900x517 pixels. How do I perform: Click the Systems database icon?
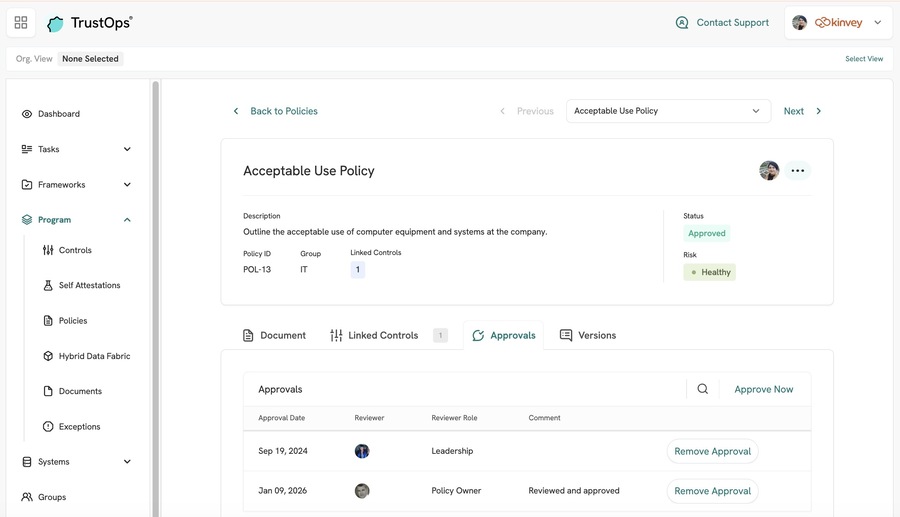[26, 462]
